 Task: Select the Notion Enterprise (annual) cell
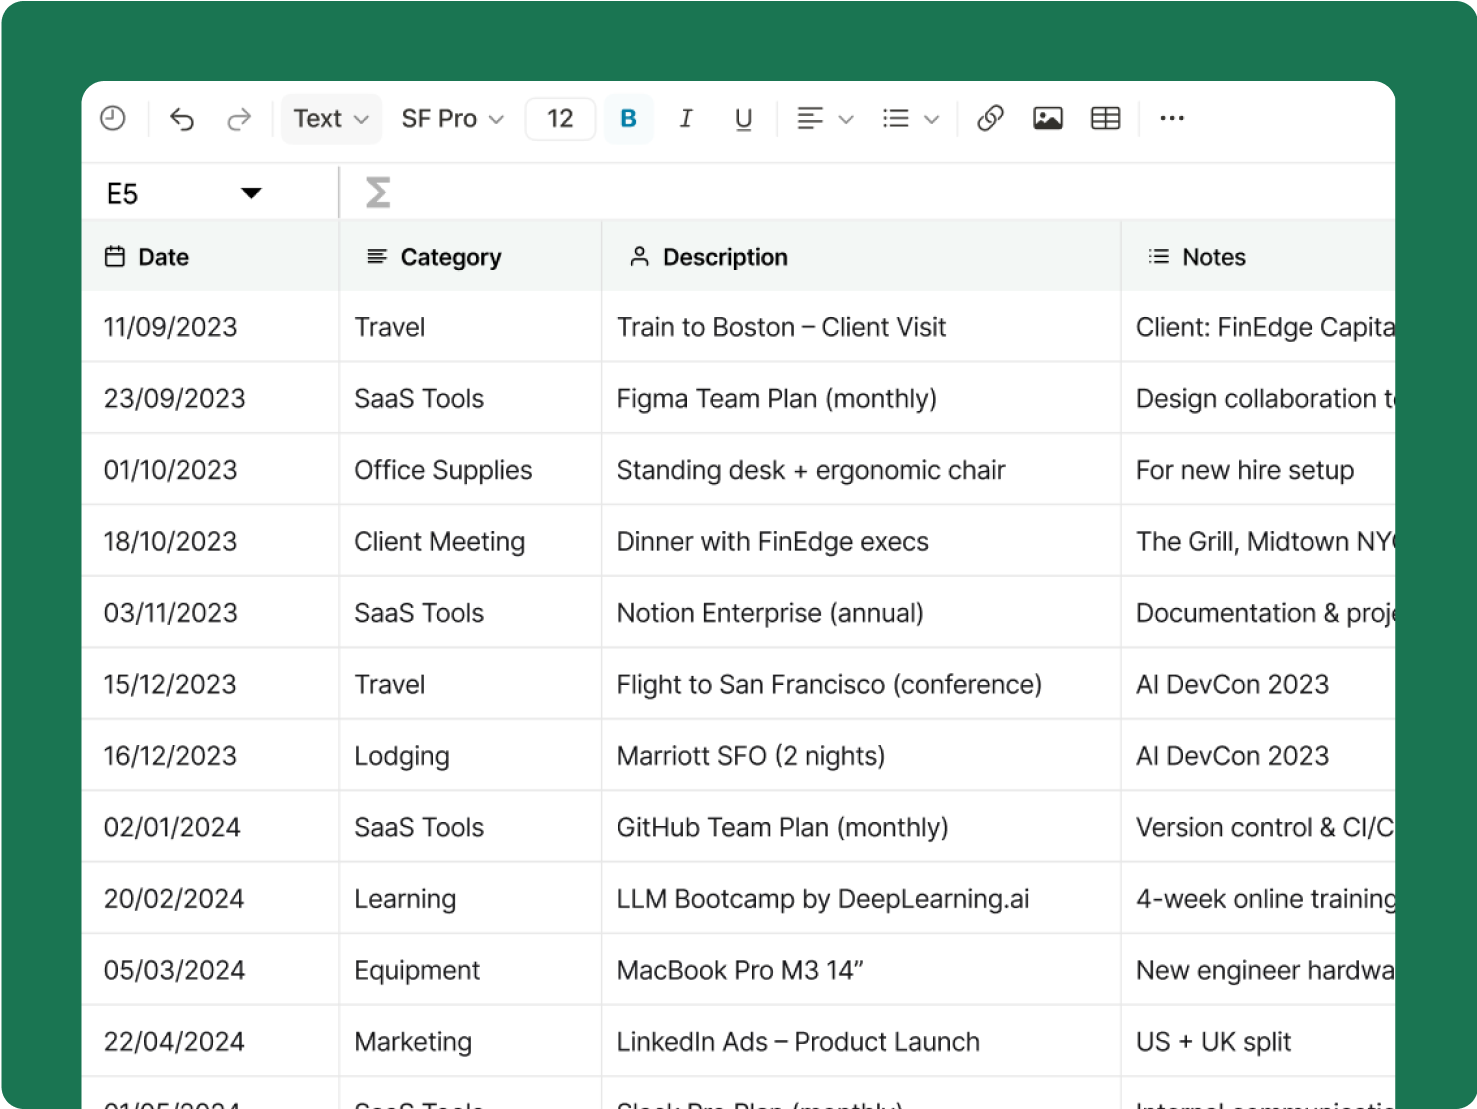[x=861, y=613]
